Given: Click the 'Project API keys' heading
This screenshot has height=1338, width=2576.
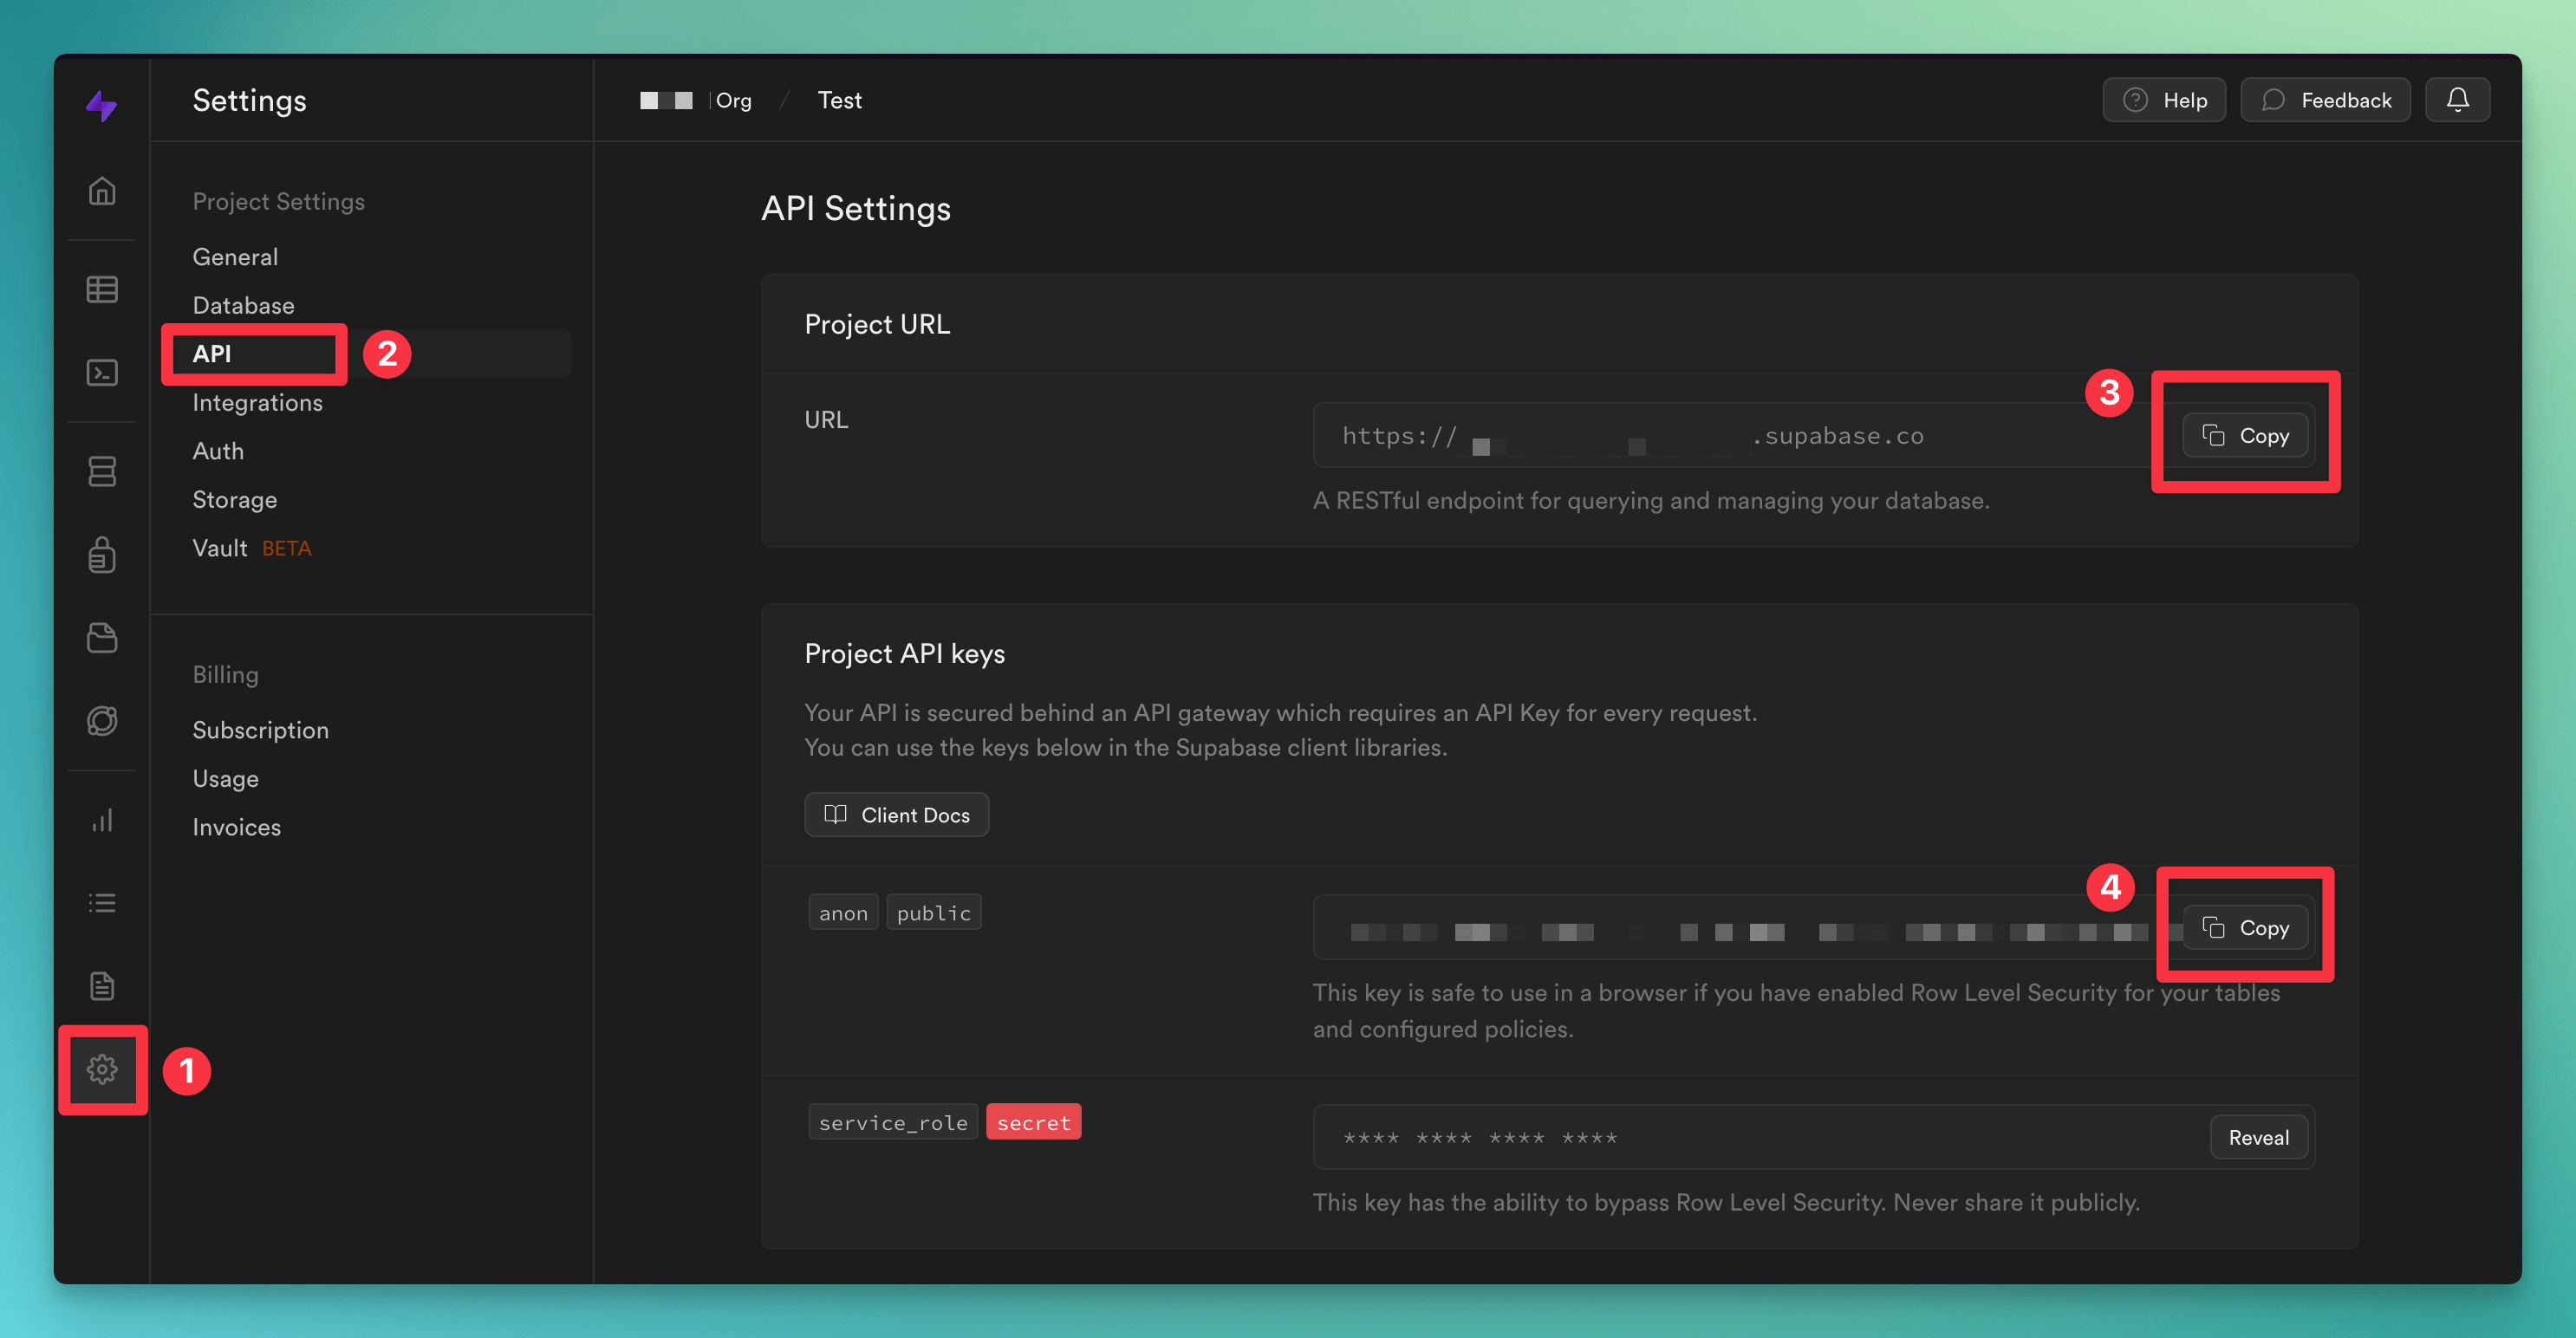Looking at the screenshot, I should (x=904, y=653).
